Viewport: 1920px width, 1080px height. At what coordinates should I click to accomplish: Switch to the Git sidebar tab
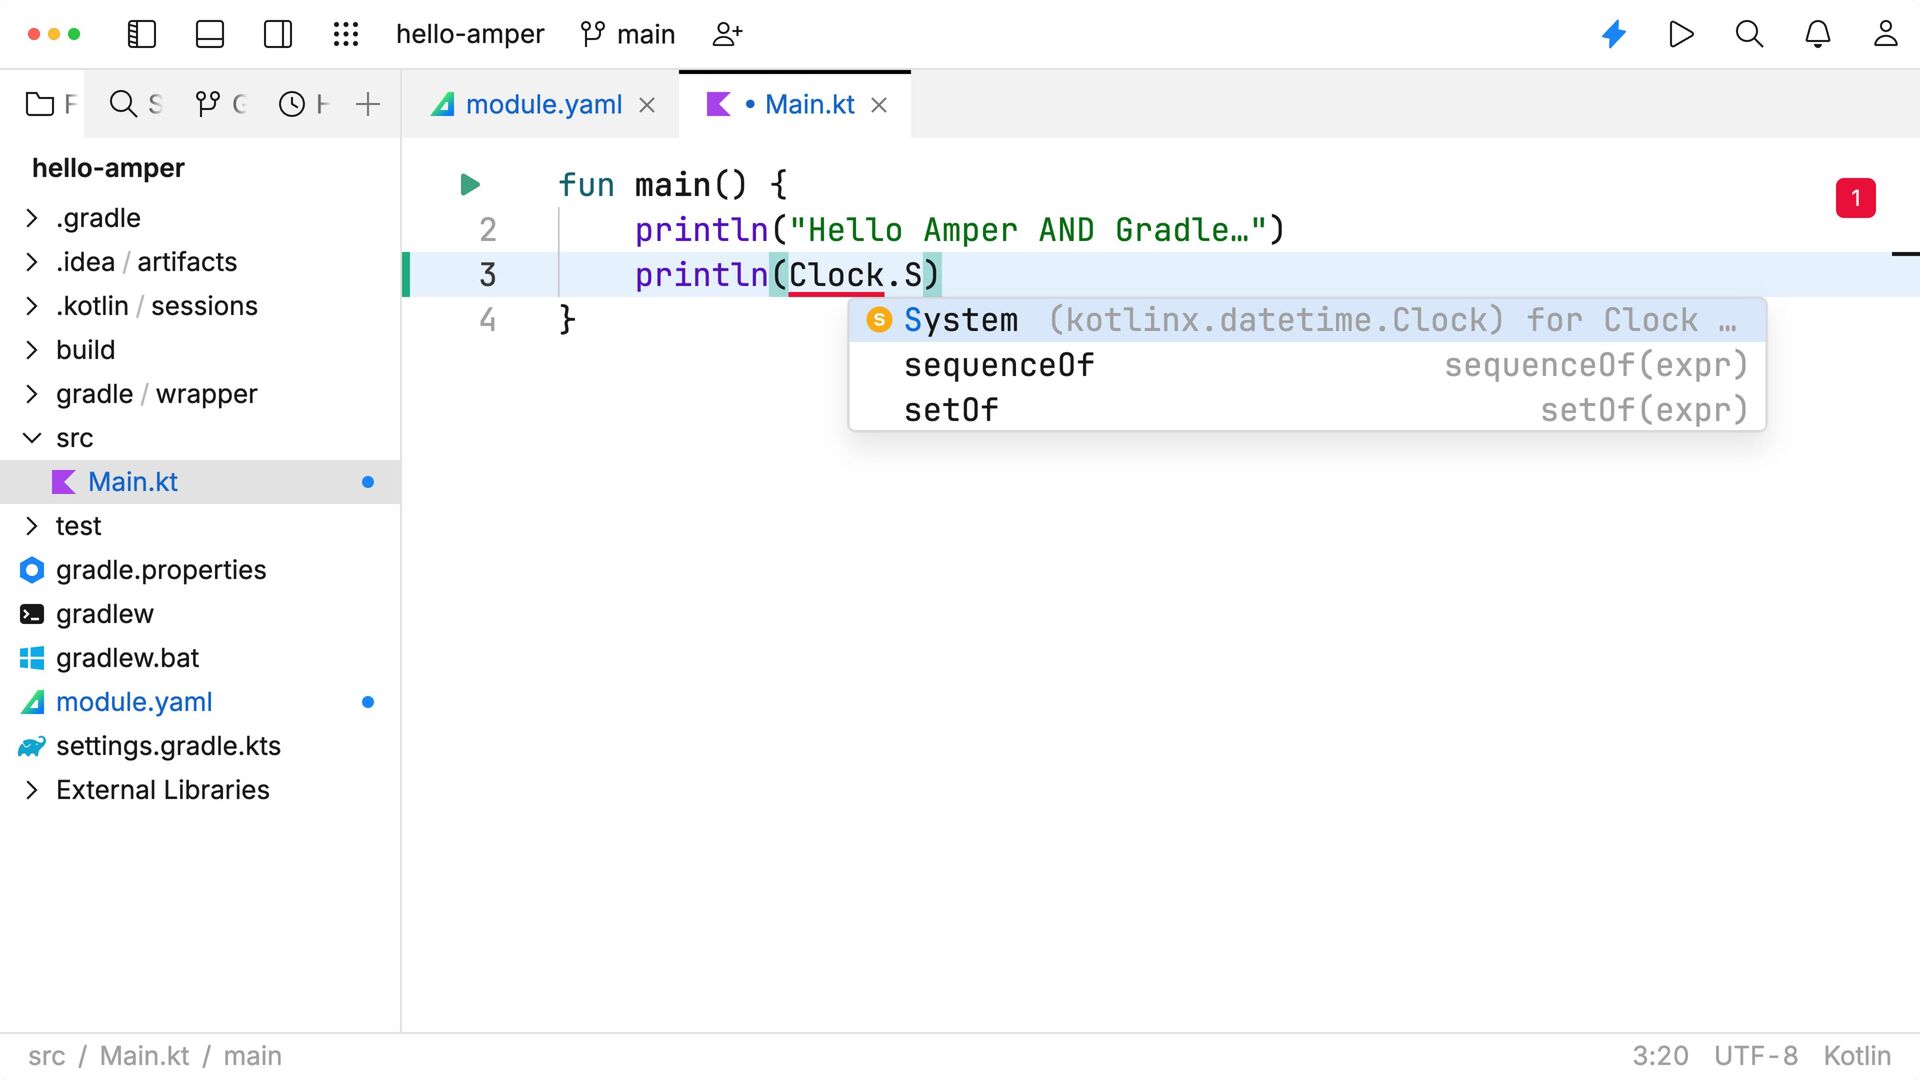click(221, 104)
